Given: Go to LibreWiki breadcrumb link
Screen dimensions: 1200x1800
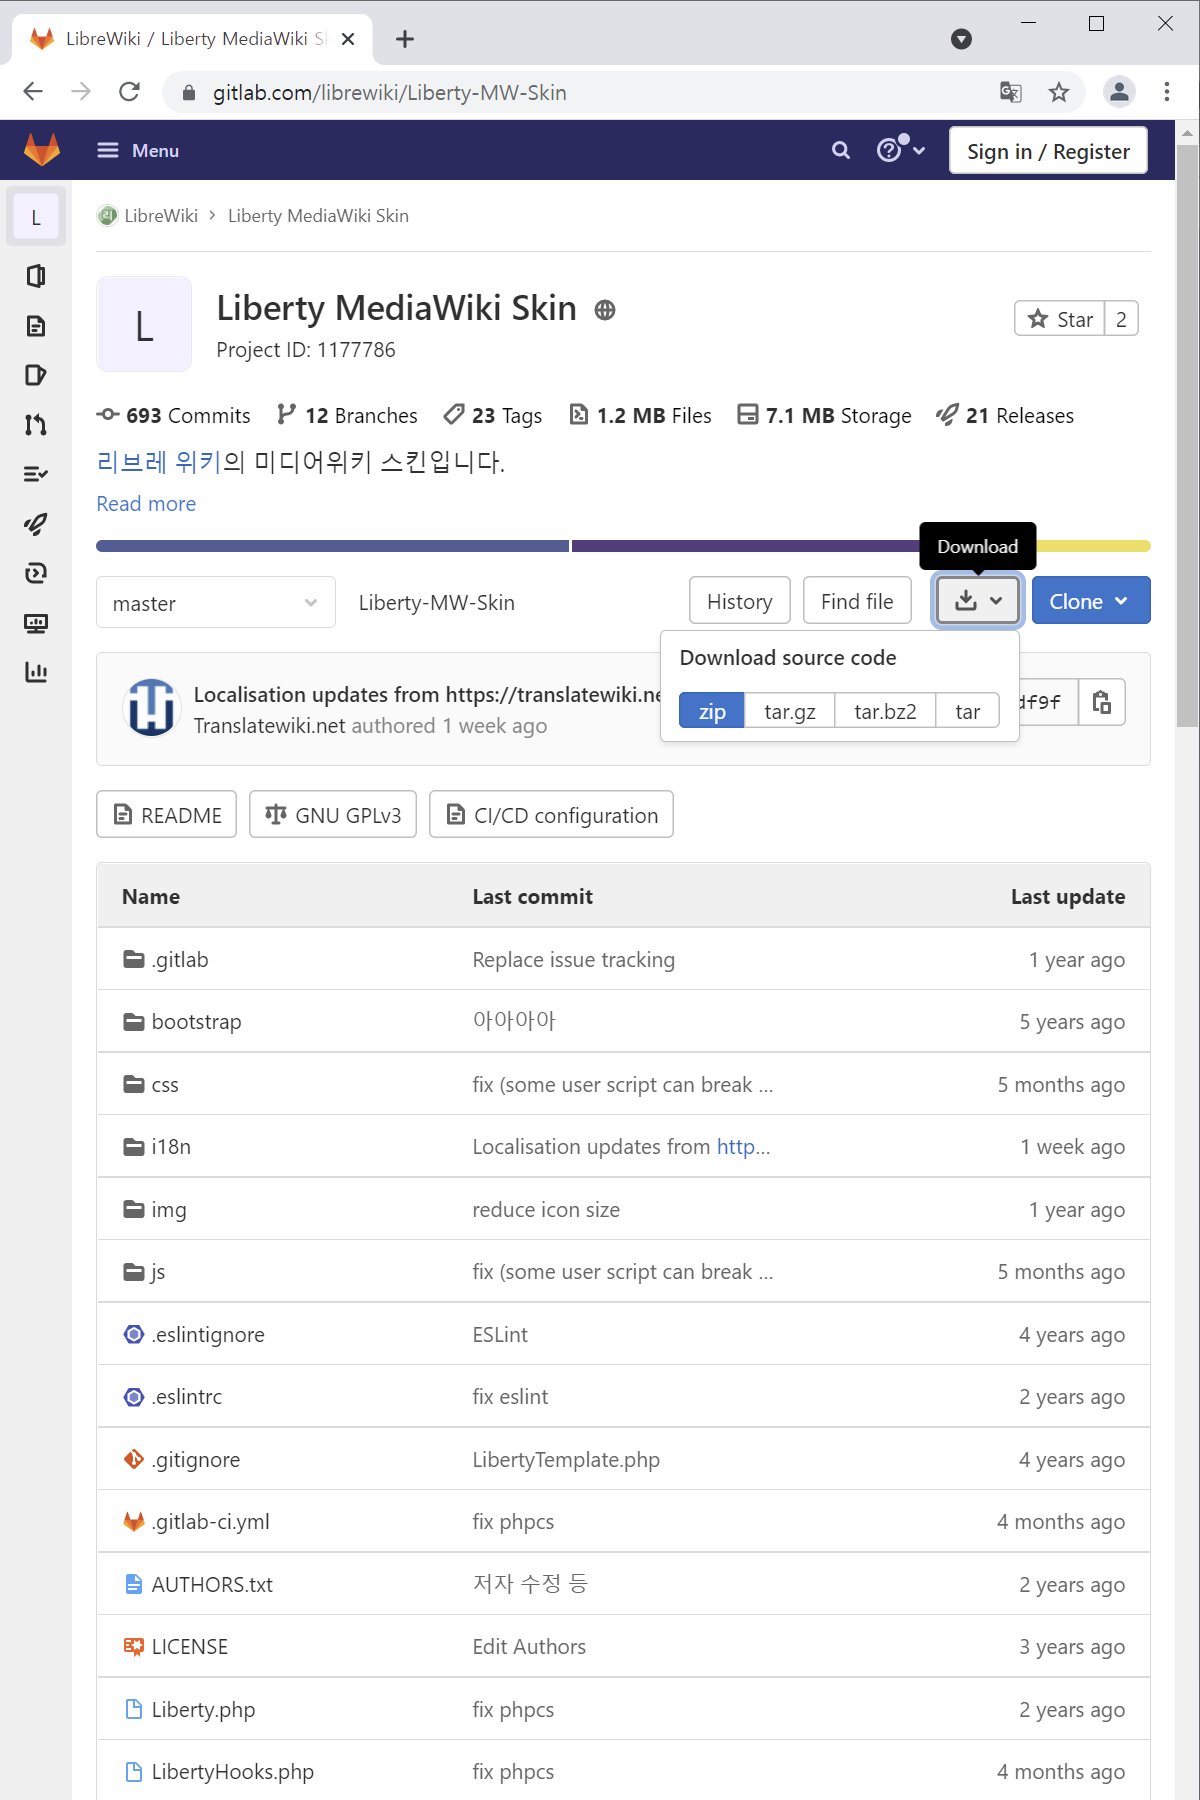Looking at the screenshot, I should [161, 216].
